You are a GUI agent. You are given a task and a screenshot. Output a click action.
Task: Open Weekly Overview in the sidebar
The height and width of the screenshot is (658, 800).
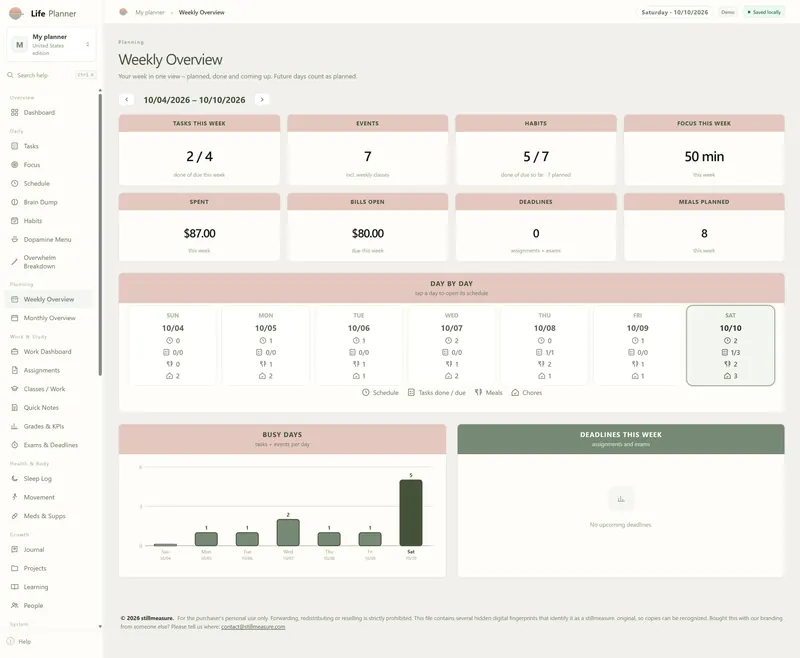49,299
